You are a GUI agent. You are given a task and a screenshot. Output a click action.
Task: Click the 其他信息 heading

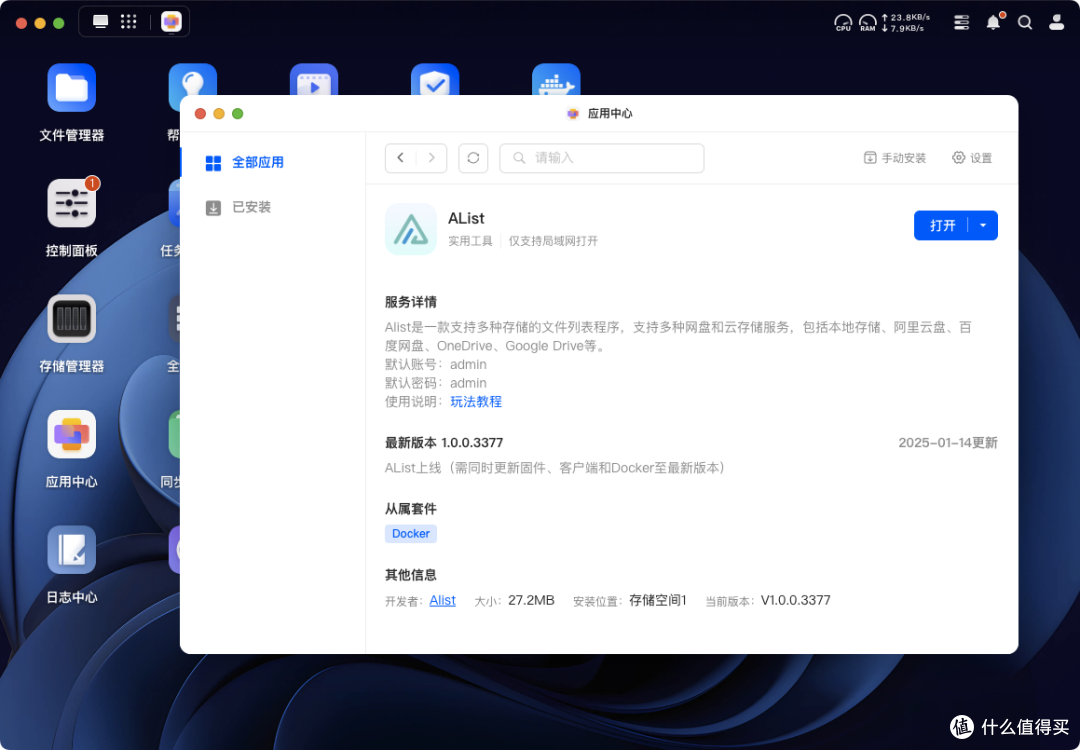411,575
